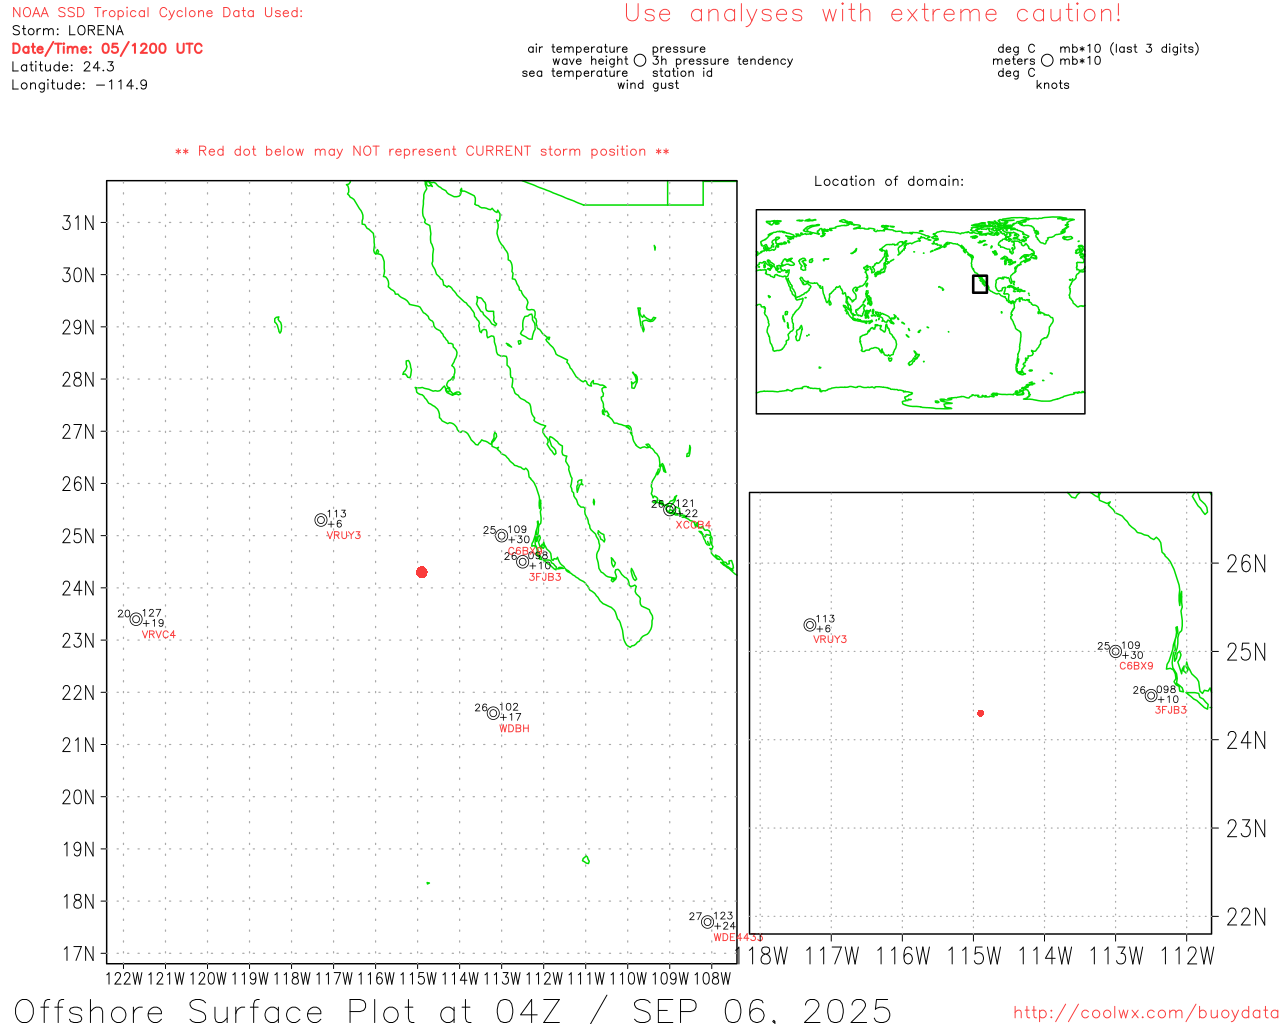
Task: Click the '127' pressure value near VRVC4
Action: [x=152, y=614]
